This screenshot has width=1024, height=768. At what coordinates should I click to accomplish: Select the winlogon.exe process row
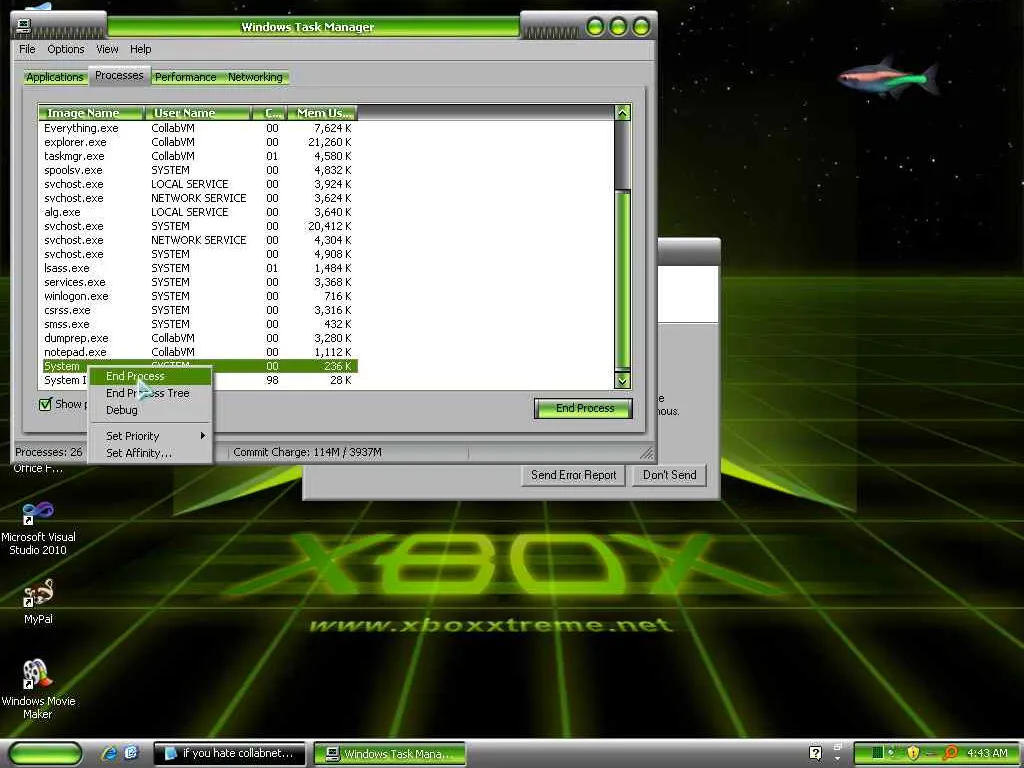tap(198, 296)
